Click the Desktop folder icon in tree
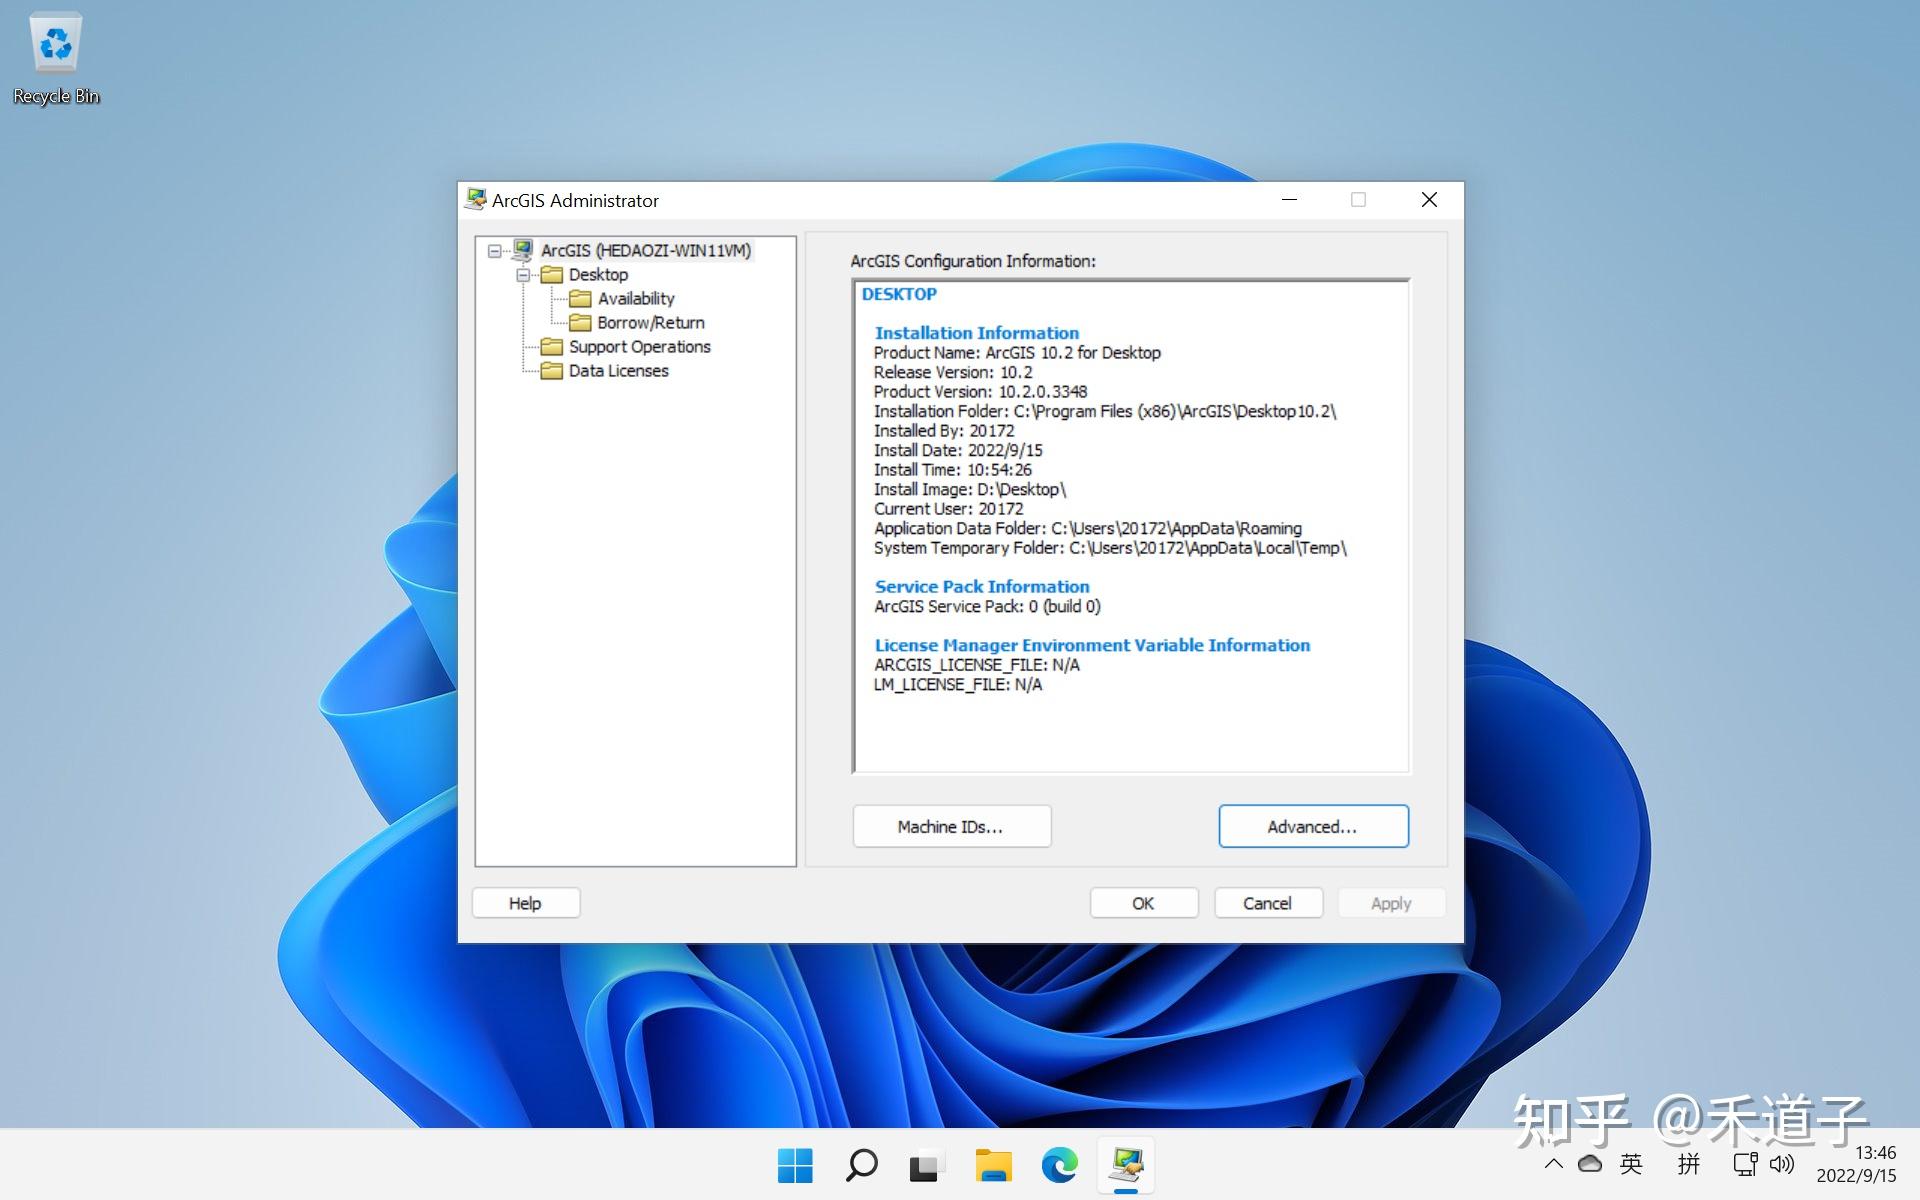Screen dimensions: 1920x1200 coord(552,275)
